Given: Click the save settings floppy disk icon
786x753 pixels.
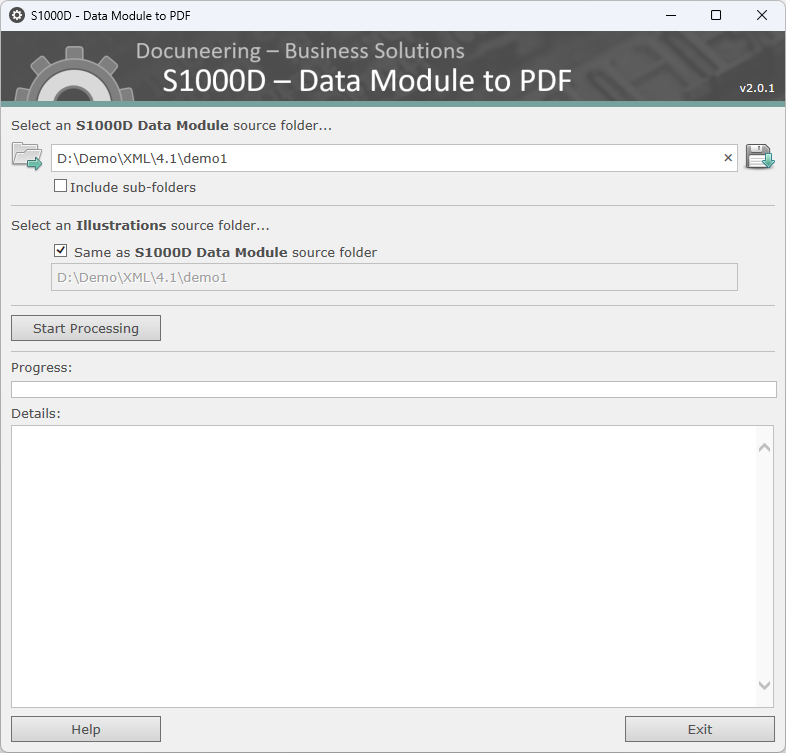Looking at the screenshot, I should tap(759, 156).
